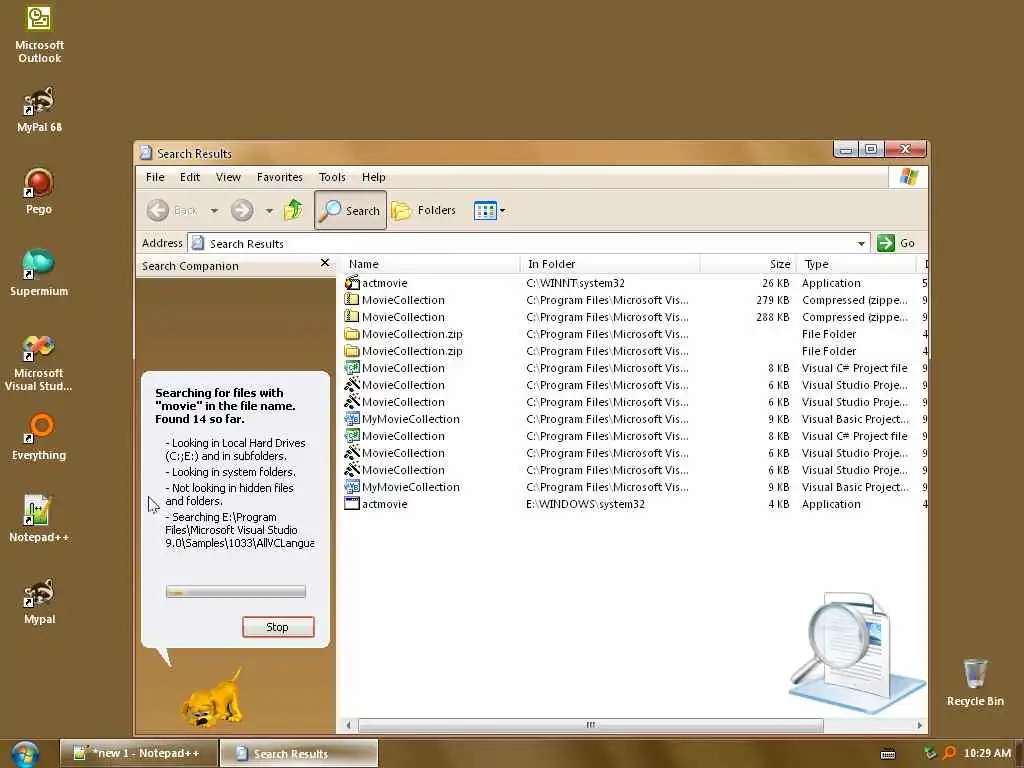Image resolution: width=1024 pixels, height=768 pixels.
Task: Open the Forward history dropdown arrow
Action: click(269, 210)
